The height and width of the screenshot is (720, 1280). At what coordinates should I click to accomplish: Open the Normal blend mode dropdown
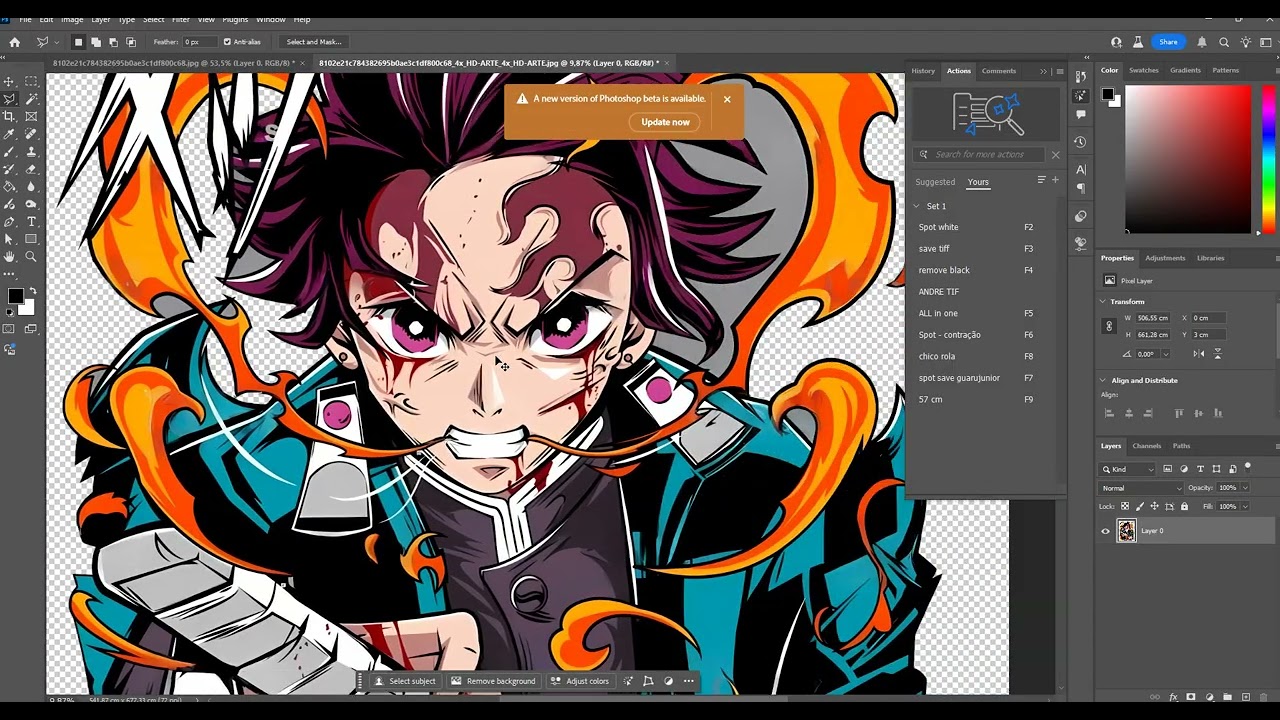pos(1140,488)
